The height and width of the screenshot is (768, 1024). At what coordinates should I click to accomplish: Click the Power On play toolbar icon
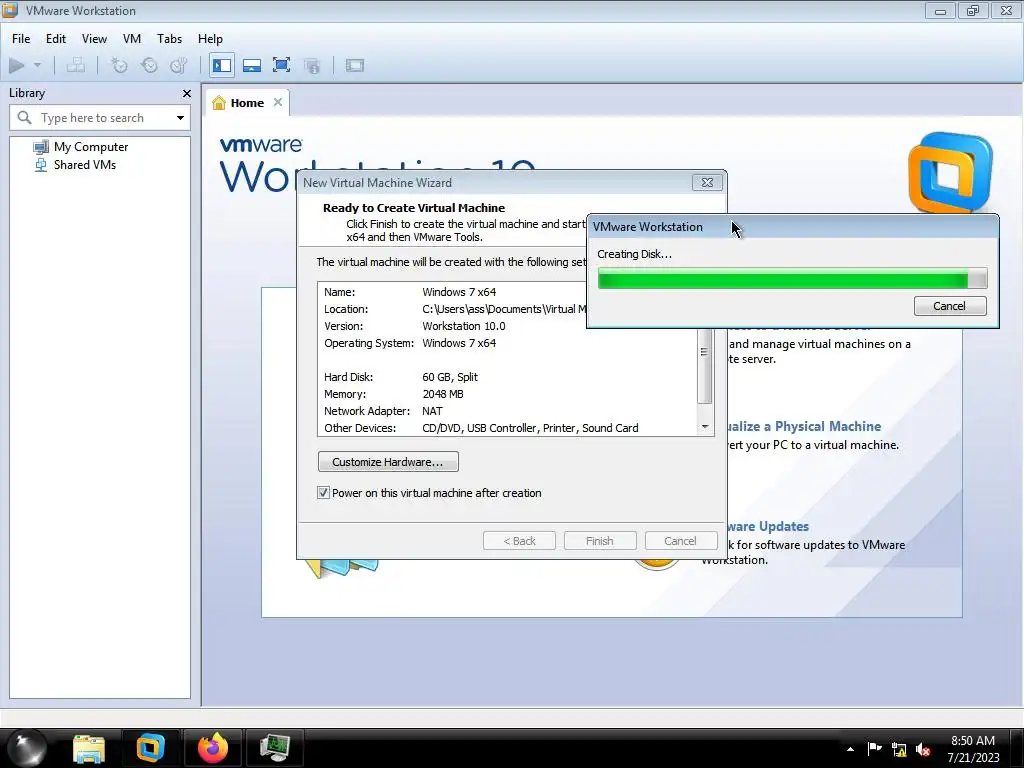(17, 65)
